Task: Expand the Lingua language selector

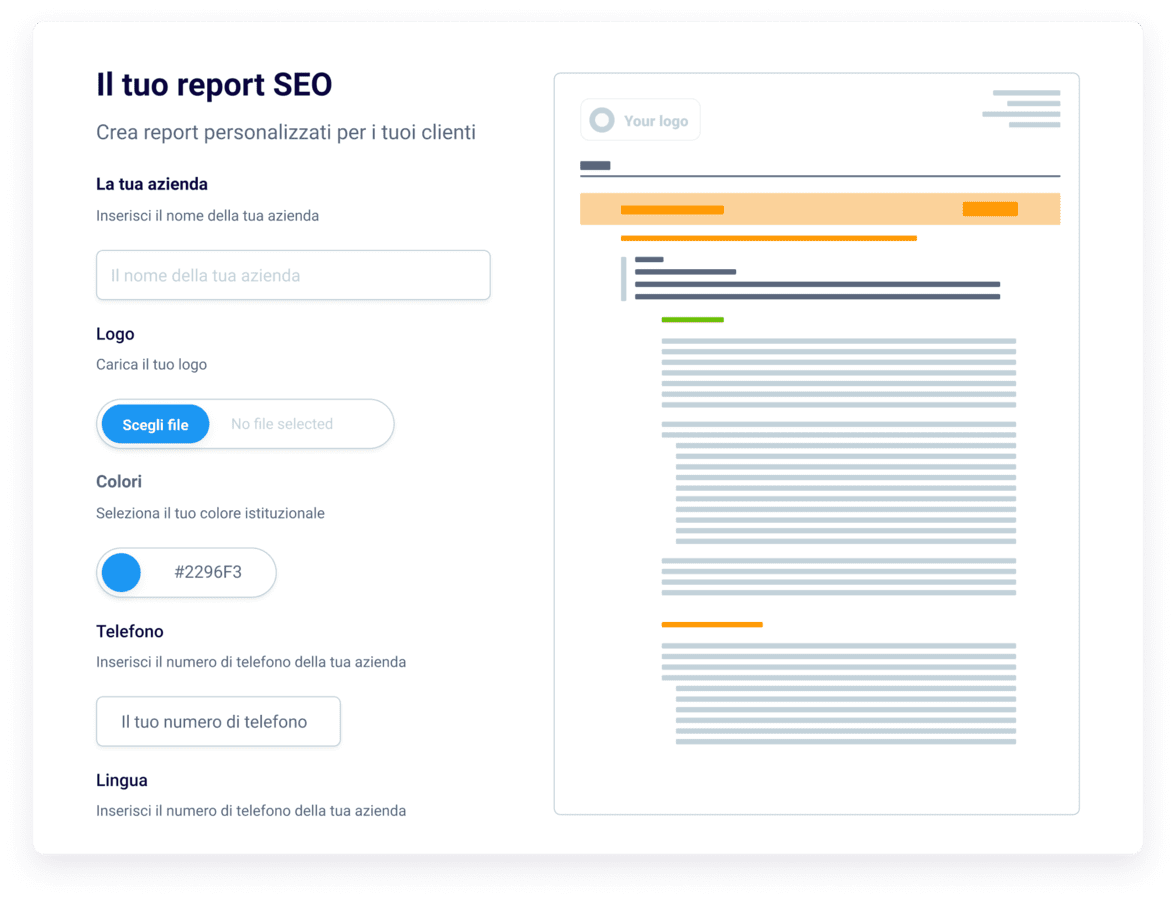Action: click(x=121, y=780)
